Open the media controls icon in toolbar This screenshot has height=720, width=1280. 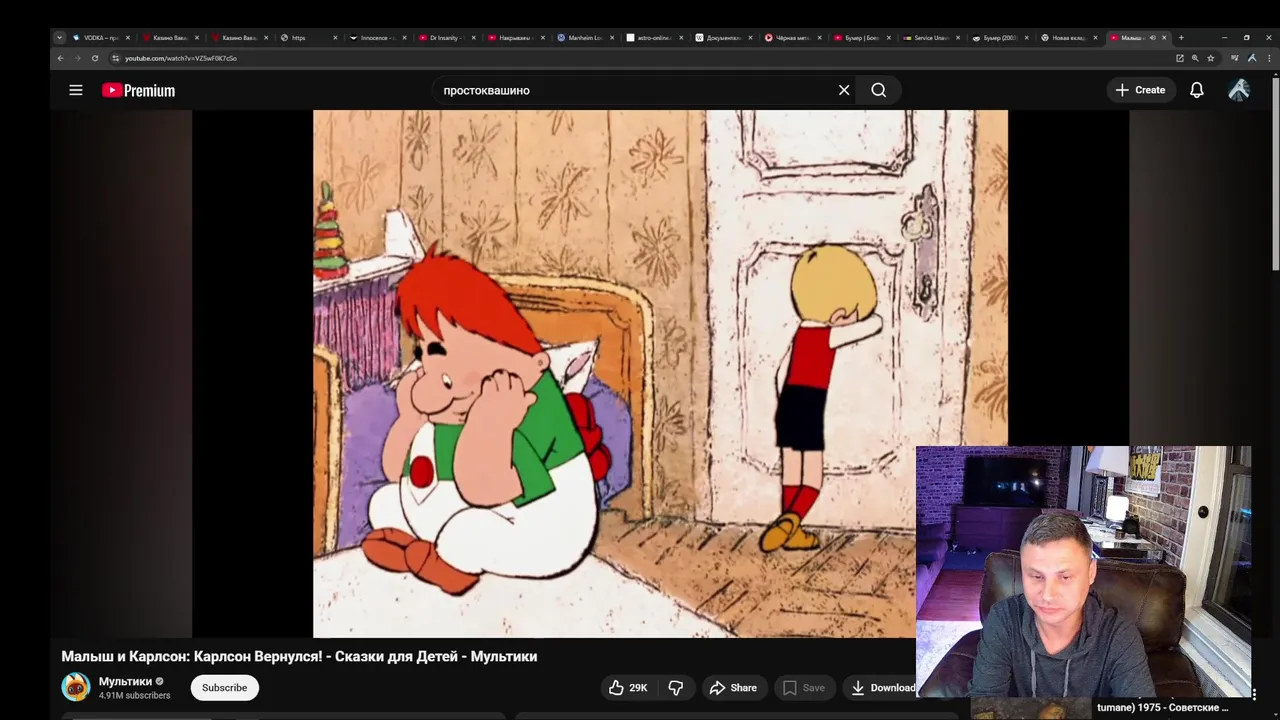[x=1235, y=58]
